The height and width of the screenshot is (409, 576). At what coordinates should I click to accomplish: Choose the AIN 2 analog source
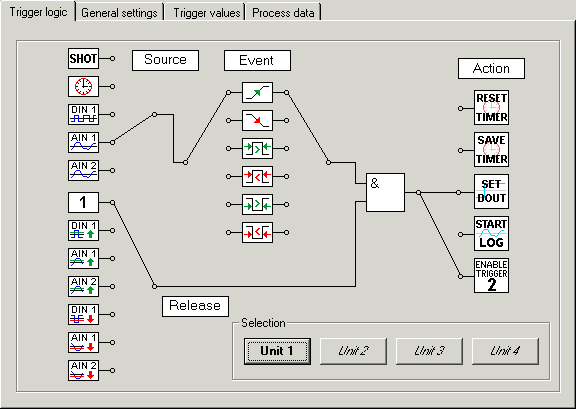click(83, 170)
